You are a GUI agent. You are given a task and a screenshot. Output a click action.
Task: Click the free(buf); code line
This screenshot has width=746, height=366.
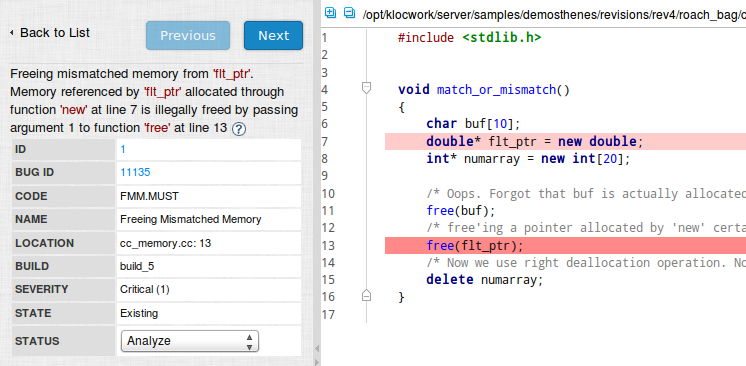pyautogui.click(x=461, y=211)
